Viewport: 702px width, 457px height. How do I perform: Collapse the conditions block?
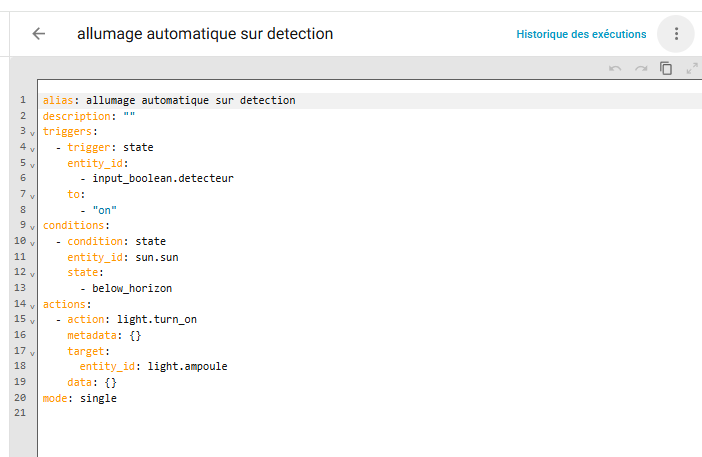click(x=32, y=226)
